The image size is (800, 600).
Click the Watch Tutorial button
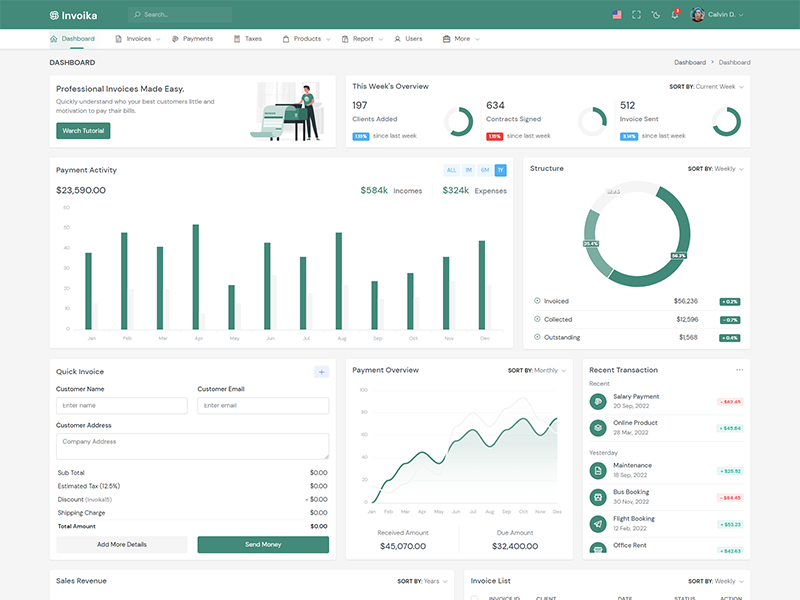pyautogui.click(x=83, y=131)
